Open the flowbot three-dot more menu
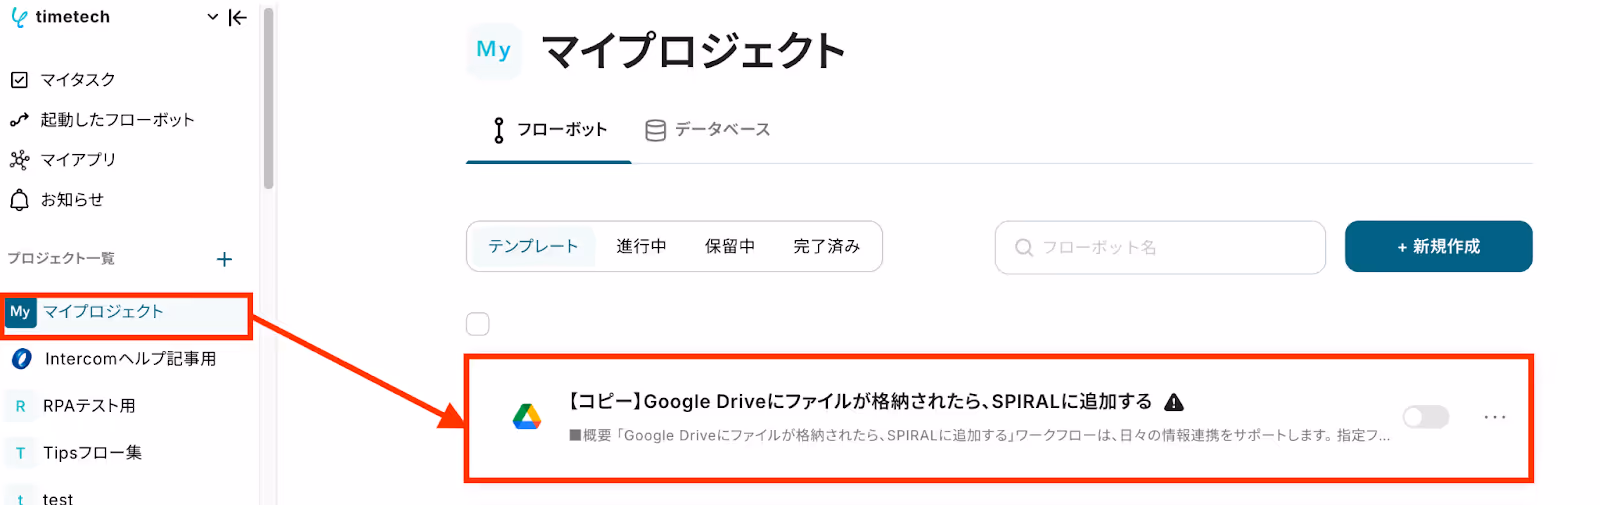 (x=1495, y=417)
